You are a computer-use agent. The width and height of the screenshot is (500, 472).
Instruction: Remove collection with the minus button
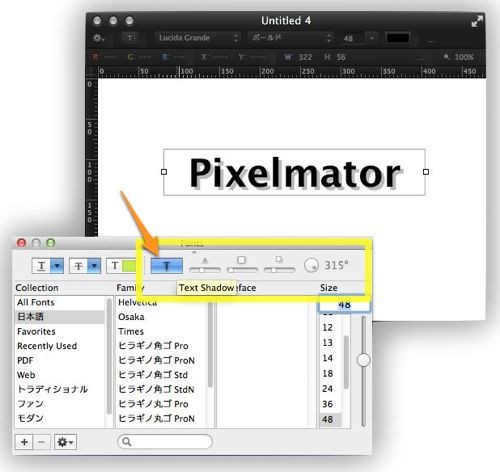click(x=41, y=442)
